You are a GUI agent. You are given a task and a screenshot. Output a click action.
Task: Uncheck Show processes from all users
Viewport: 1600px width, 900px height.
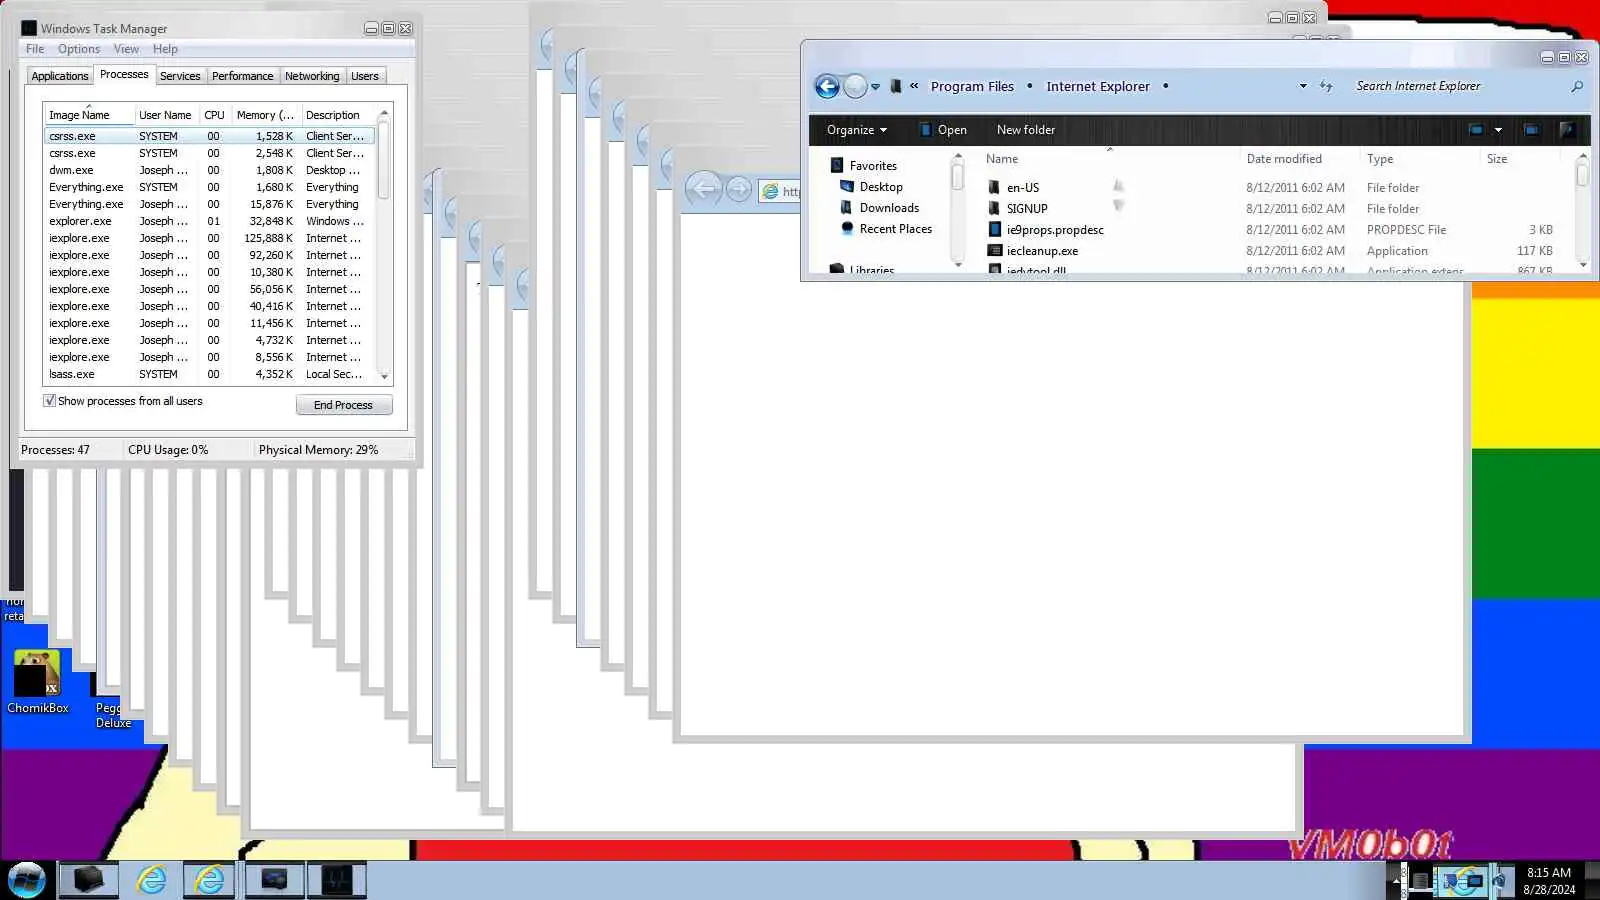[49, 401]
